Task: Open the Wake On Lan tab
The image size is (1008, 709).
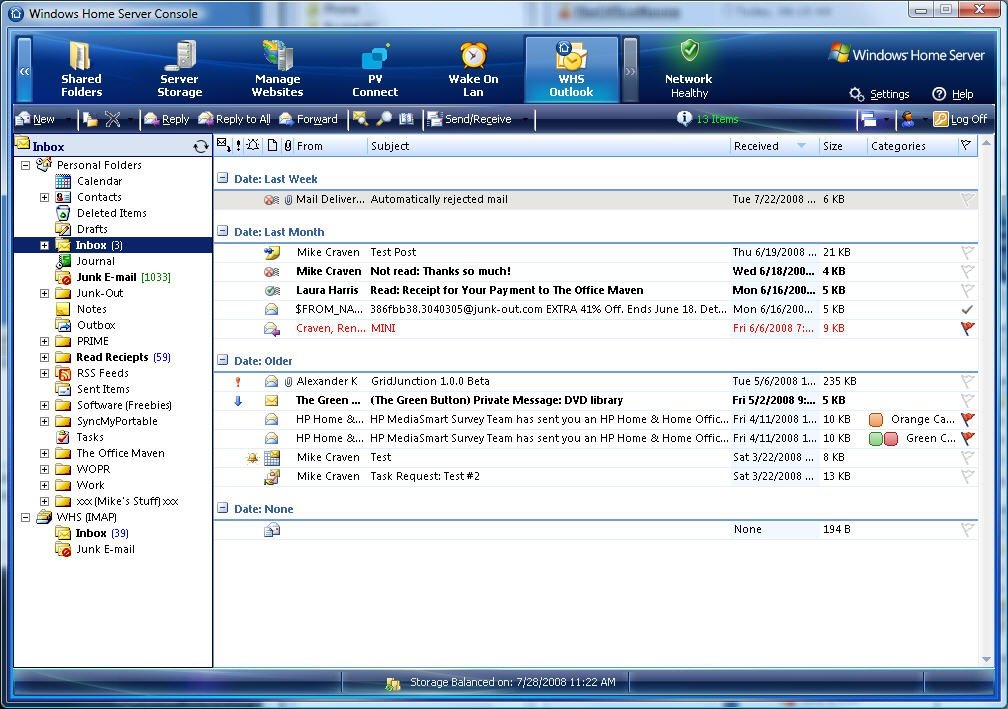Action: (473, 69)
